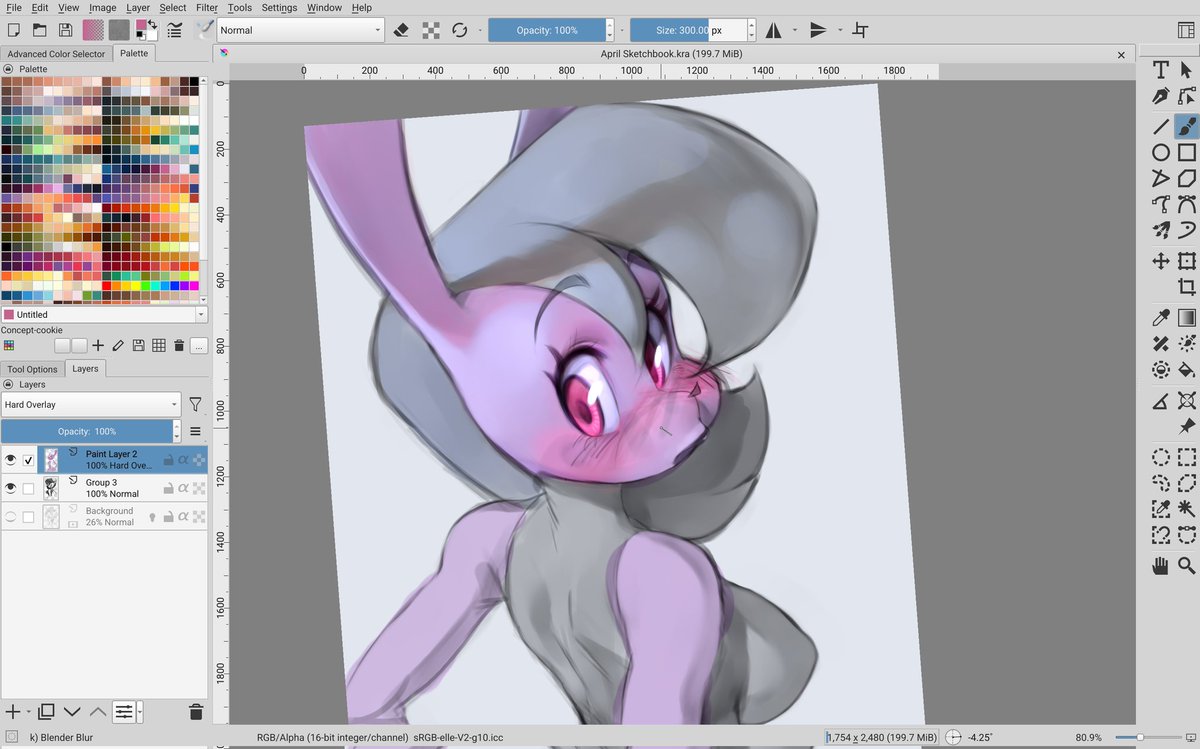Screen dimensions: 1200x749
Task: Toggle preserve alpha checkerboard button
Action: (431, 30)
